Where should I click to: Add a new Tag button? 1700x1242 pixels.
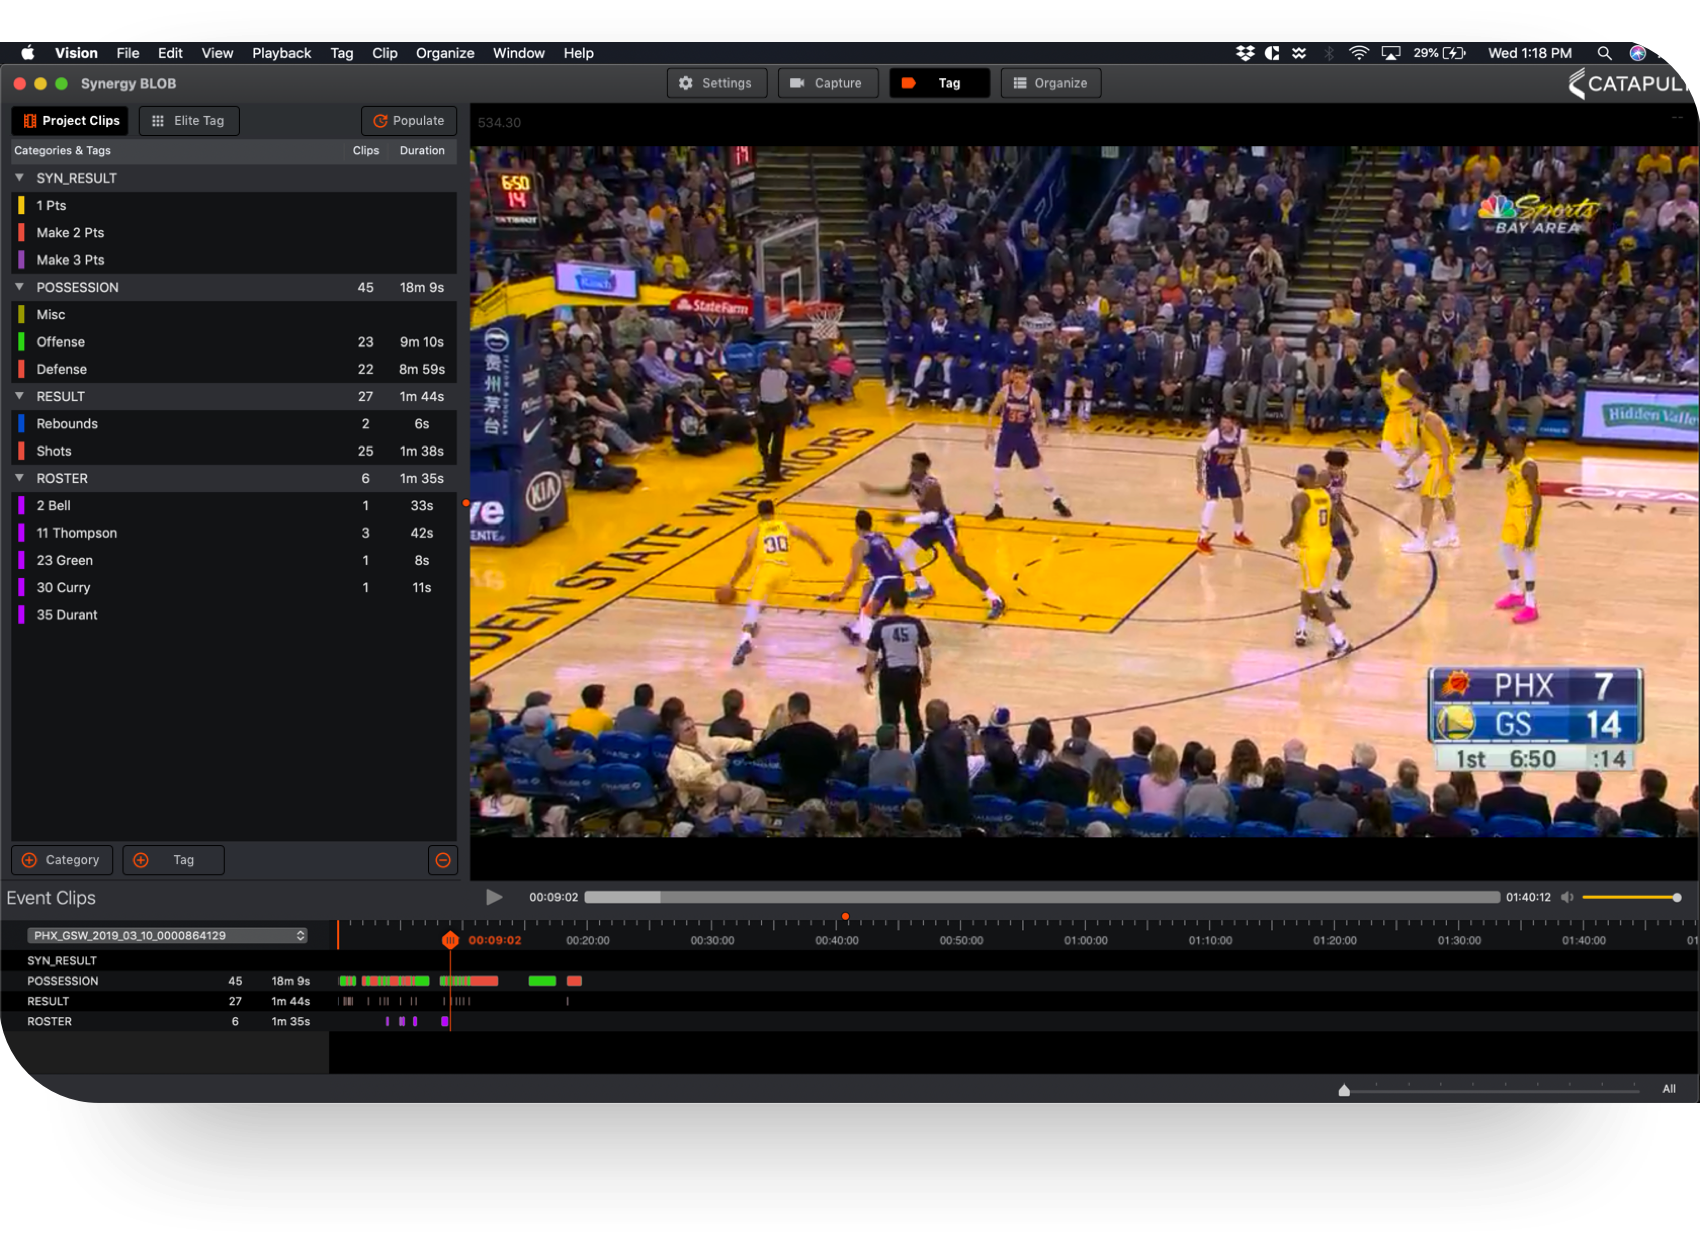coord(173,860)
